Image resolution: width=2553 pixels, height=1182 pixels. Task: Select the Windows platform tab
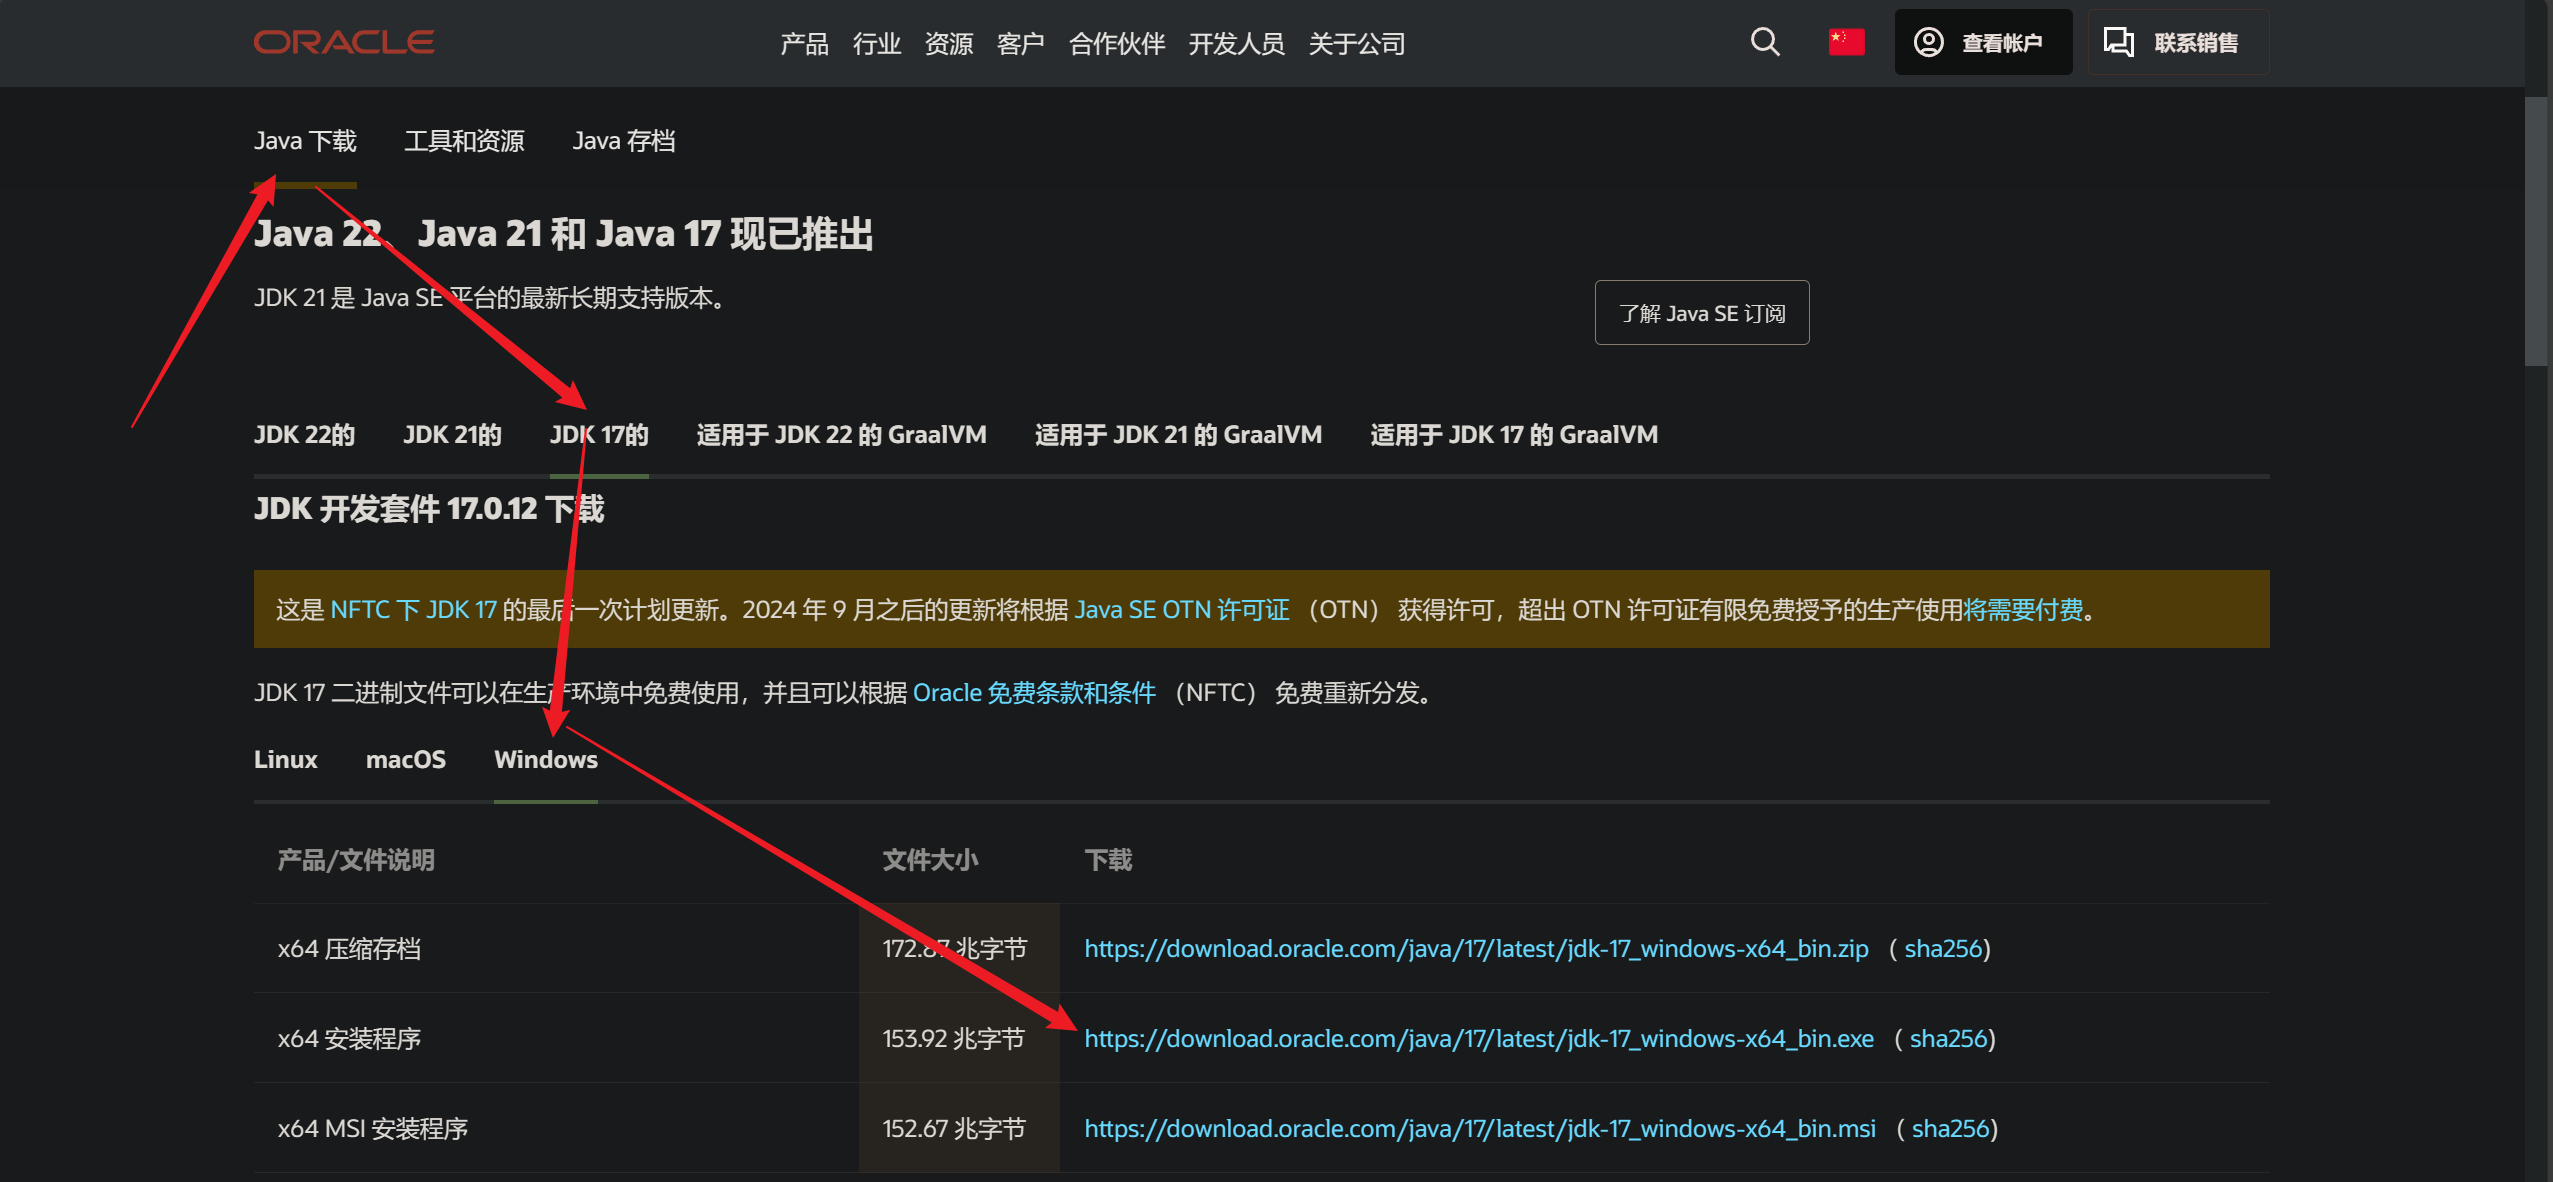[x=545, y=760]
